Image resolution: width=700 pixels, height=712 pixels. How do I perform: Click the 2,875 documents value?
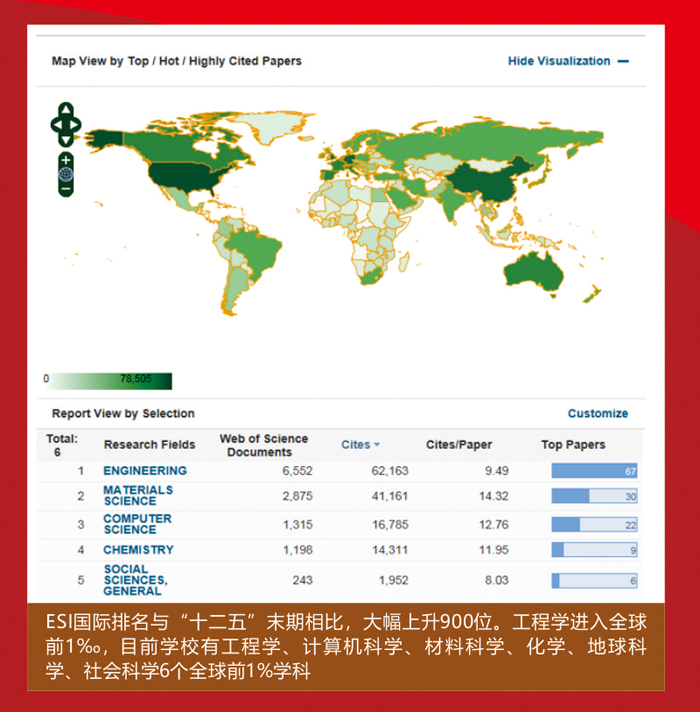(x=297, y=496)
